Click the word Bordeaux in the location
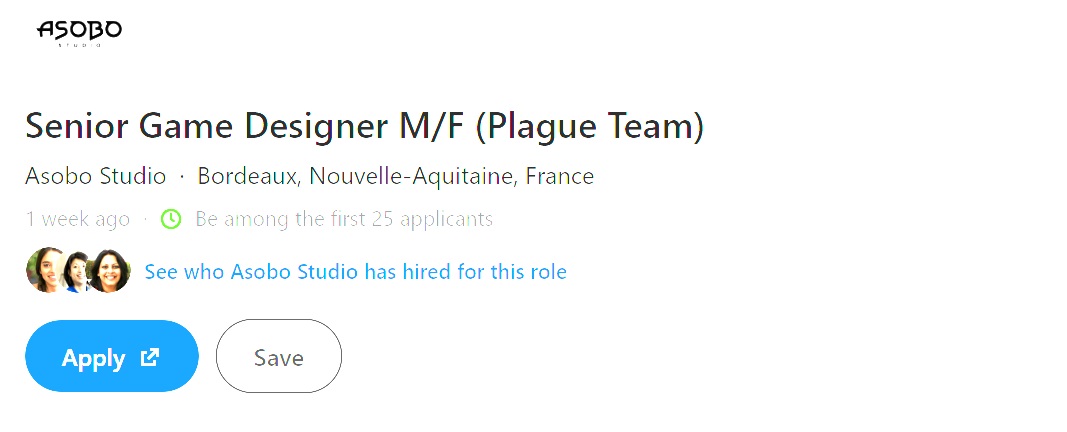Viewport: 1067px width, 432px height. pyautogui.click(x=248, y=177)
